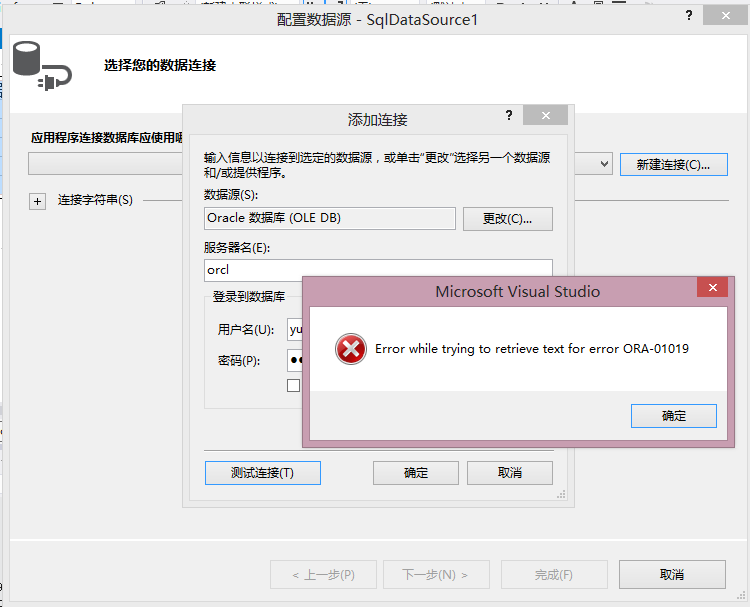Screen dimensions: 750x607
Task: Click 测试连接(T) button
Action: pyautogui.click(x=263, y=473)
